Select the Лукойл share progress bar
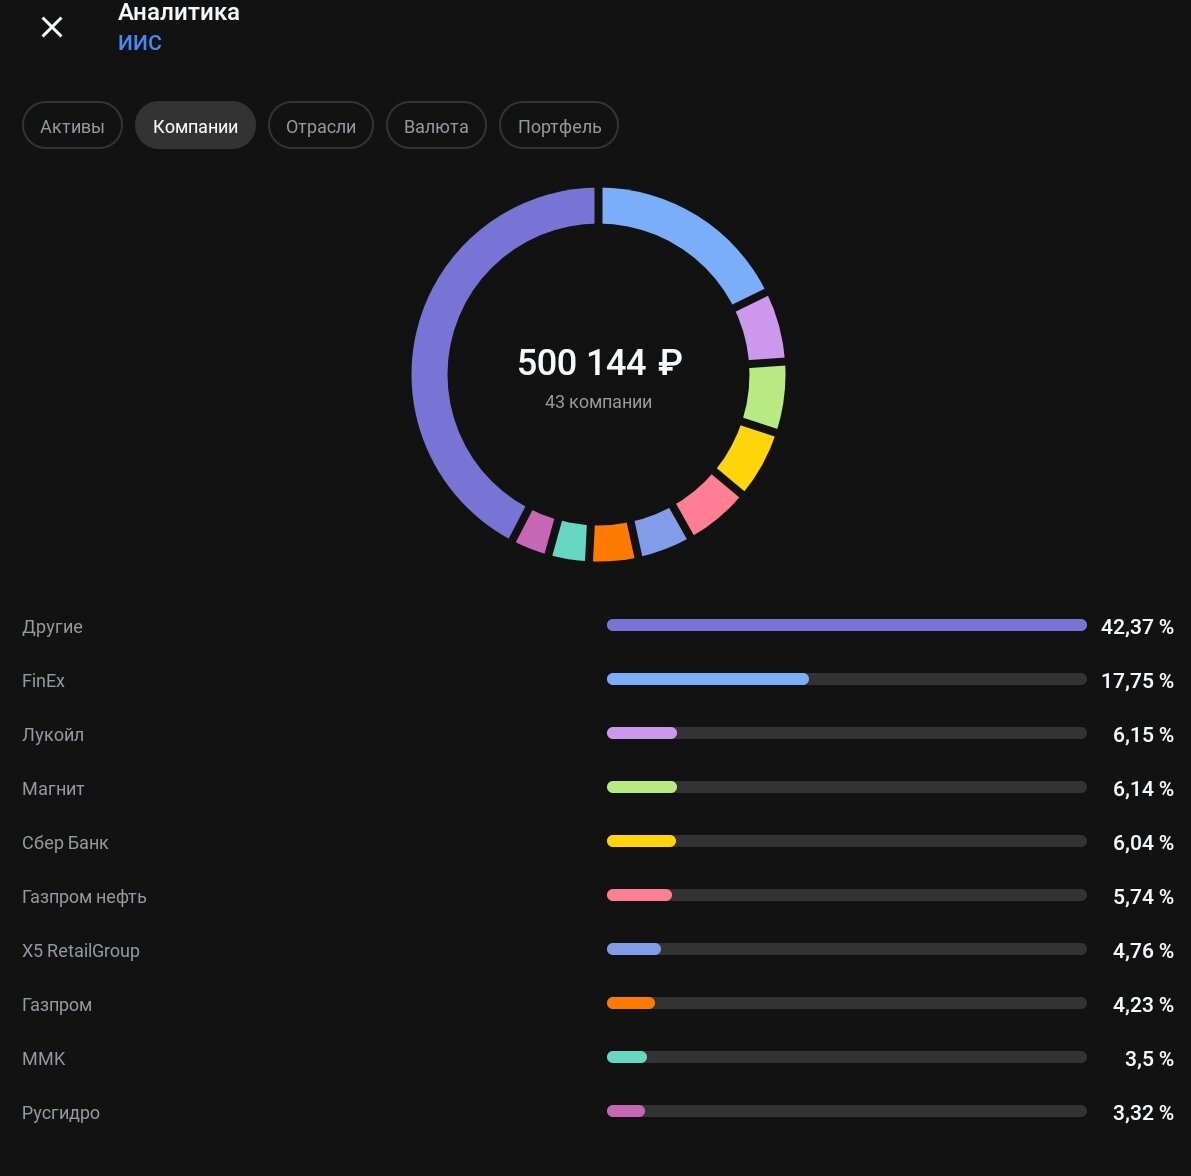1191x1176 pixels. 847,733
